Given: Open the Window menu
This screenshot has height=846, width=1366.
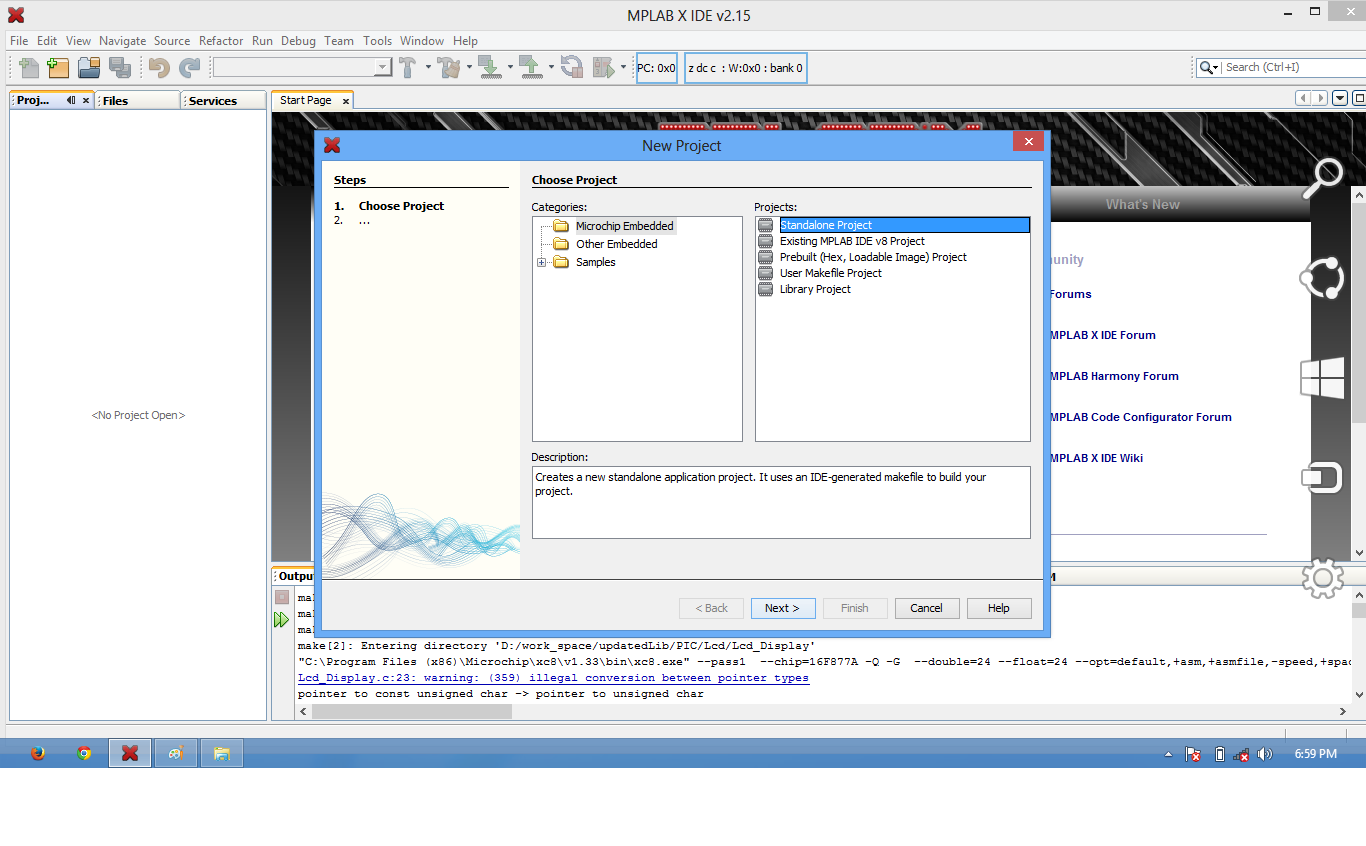Looking at the screenshot, I should click(x=422, y=41).
